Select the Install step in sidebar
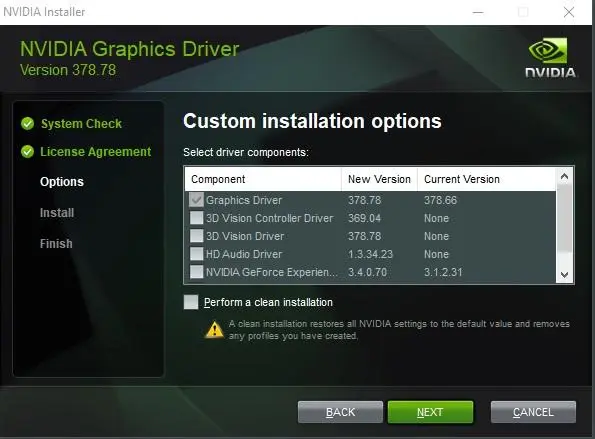This screenshot has height=439, width=595. [x=57, y=212]
